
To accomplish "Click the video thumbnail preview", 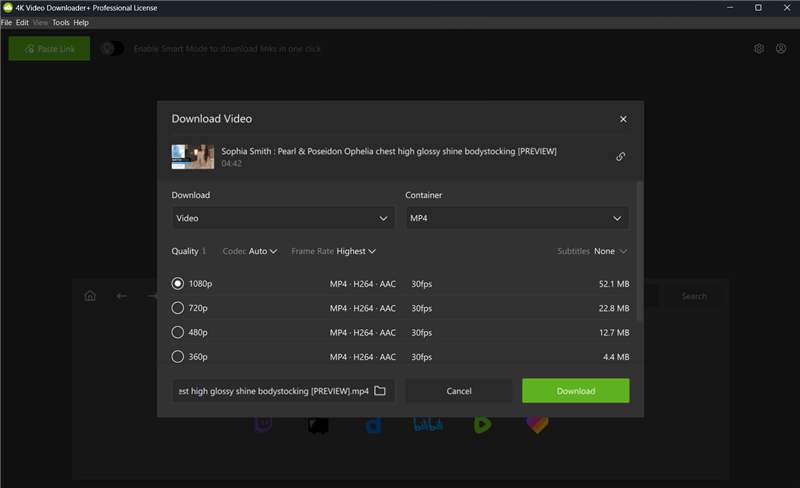I will (x=193, y=156).
